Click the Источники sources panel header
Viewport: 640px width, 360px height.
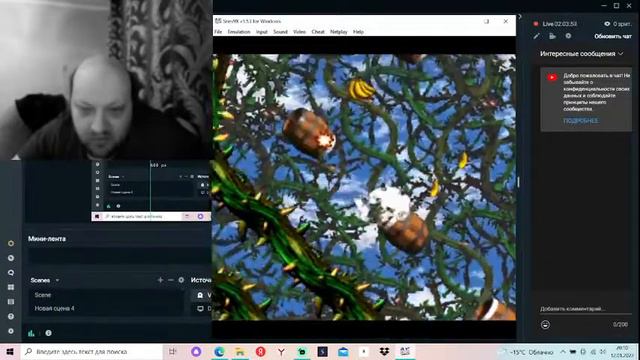(x=201, y=280)
